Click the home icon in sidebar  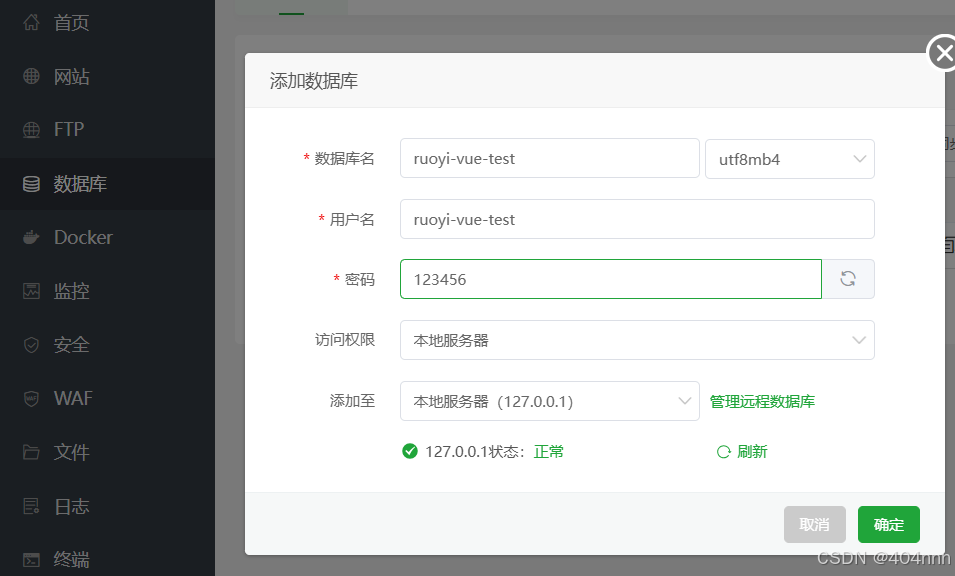[31, 22]
